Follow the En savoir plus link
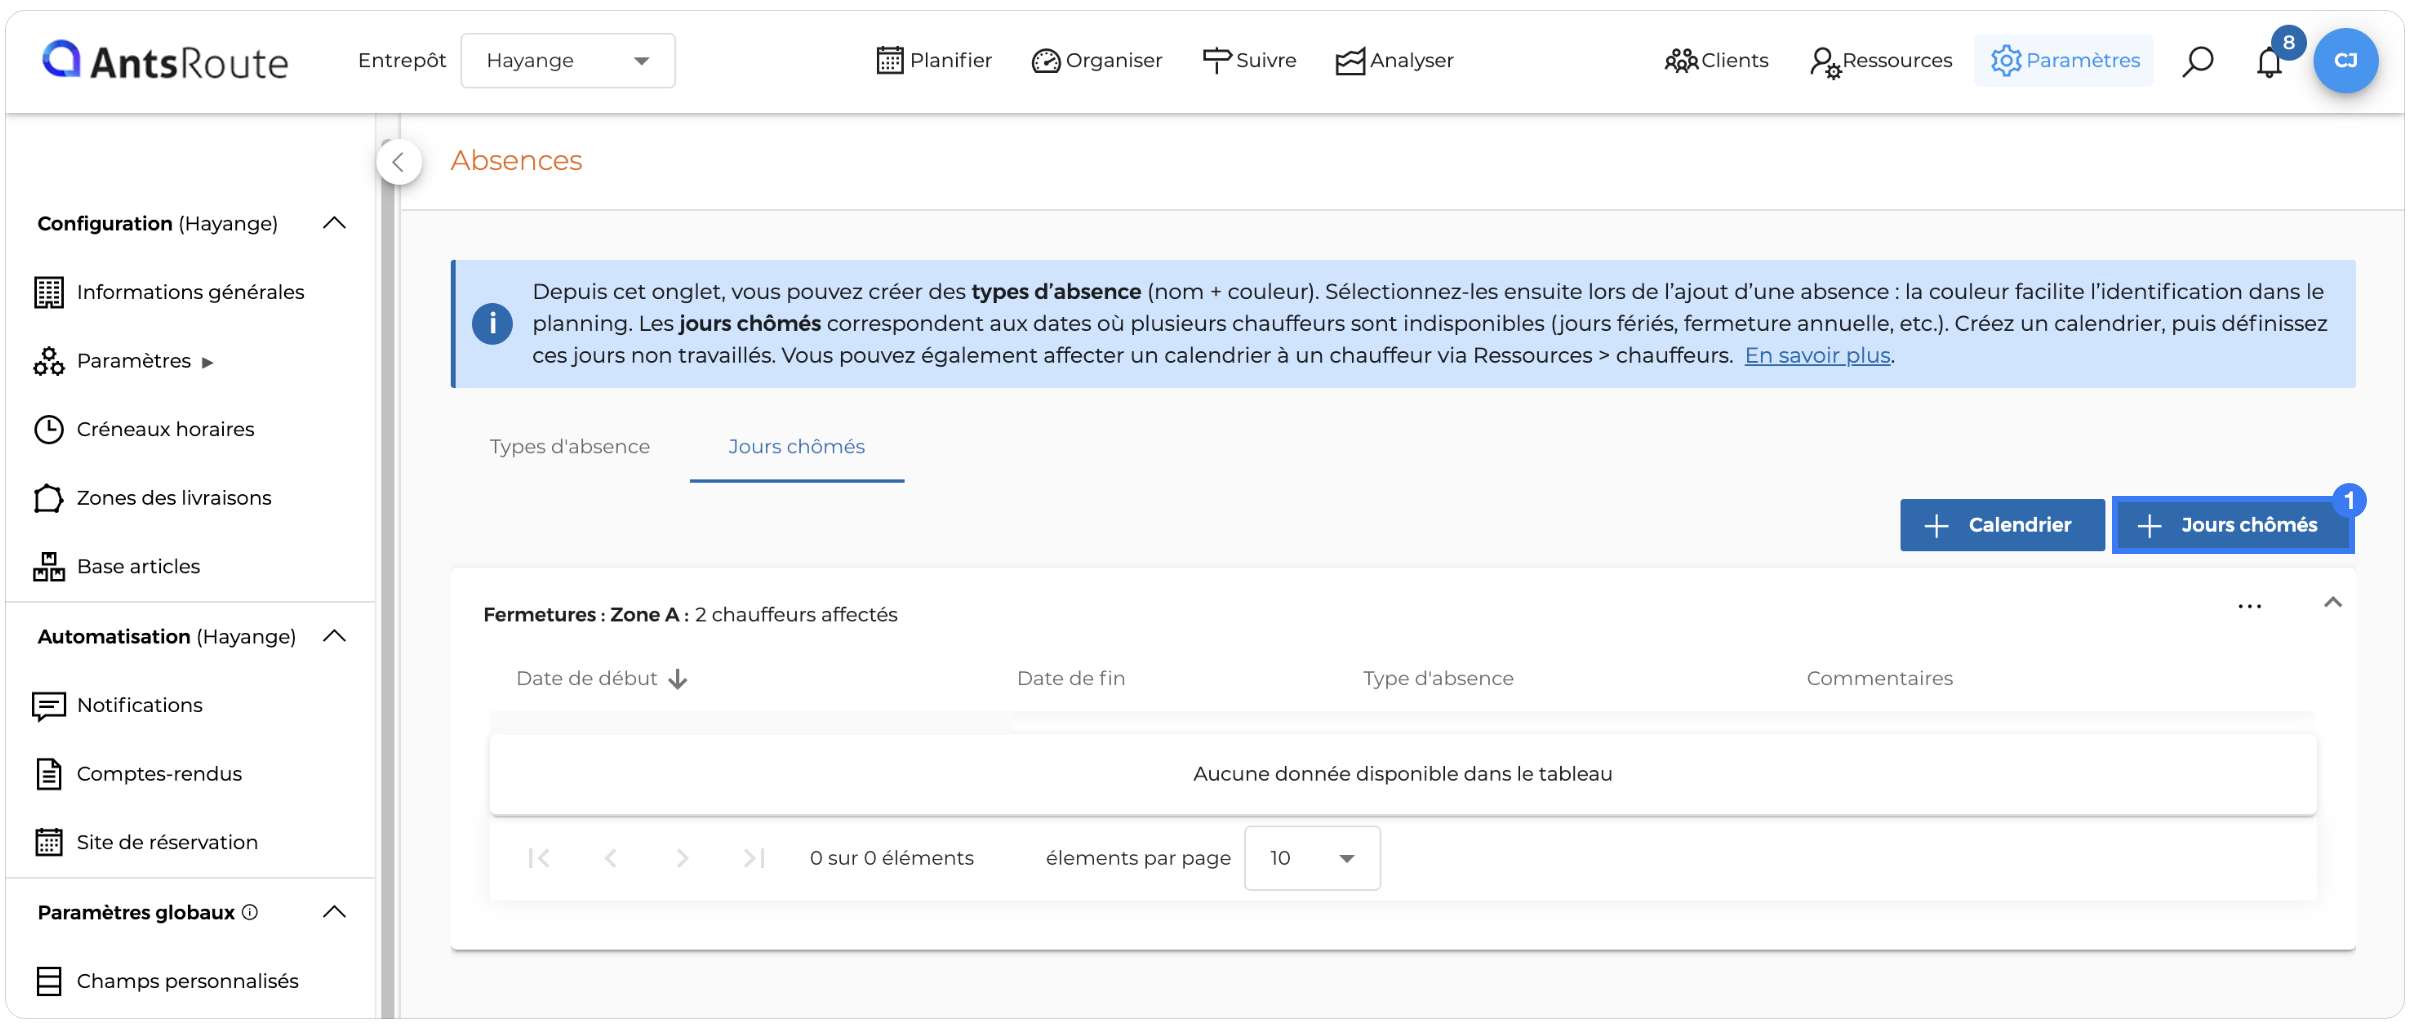 coord(1817,355)
